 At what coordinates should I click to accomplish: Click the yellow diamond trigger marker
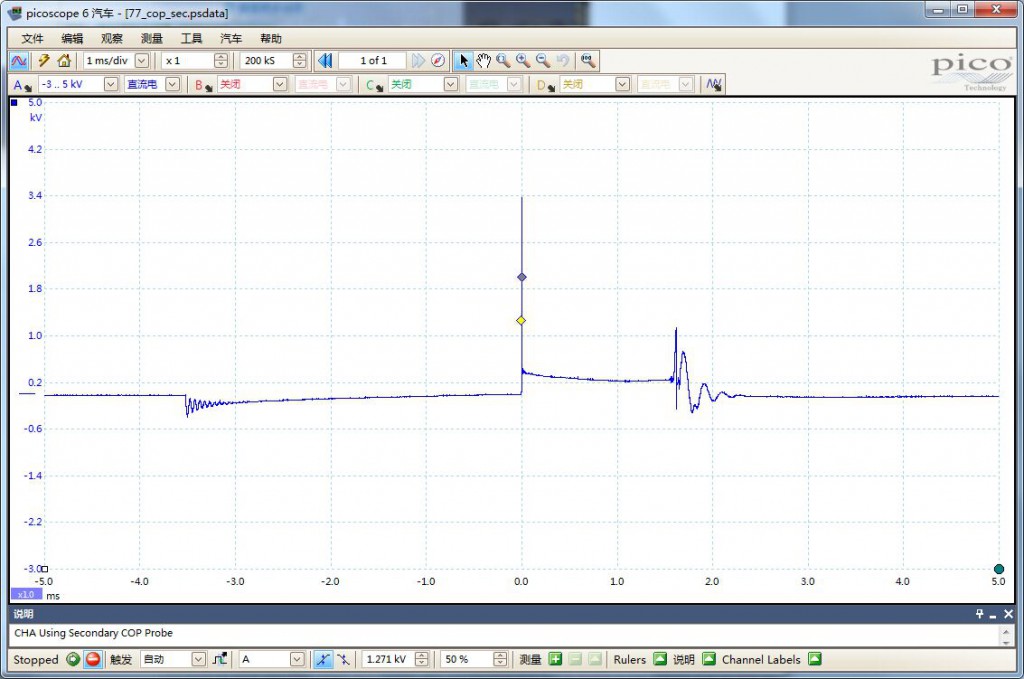(x=521, y=320)
